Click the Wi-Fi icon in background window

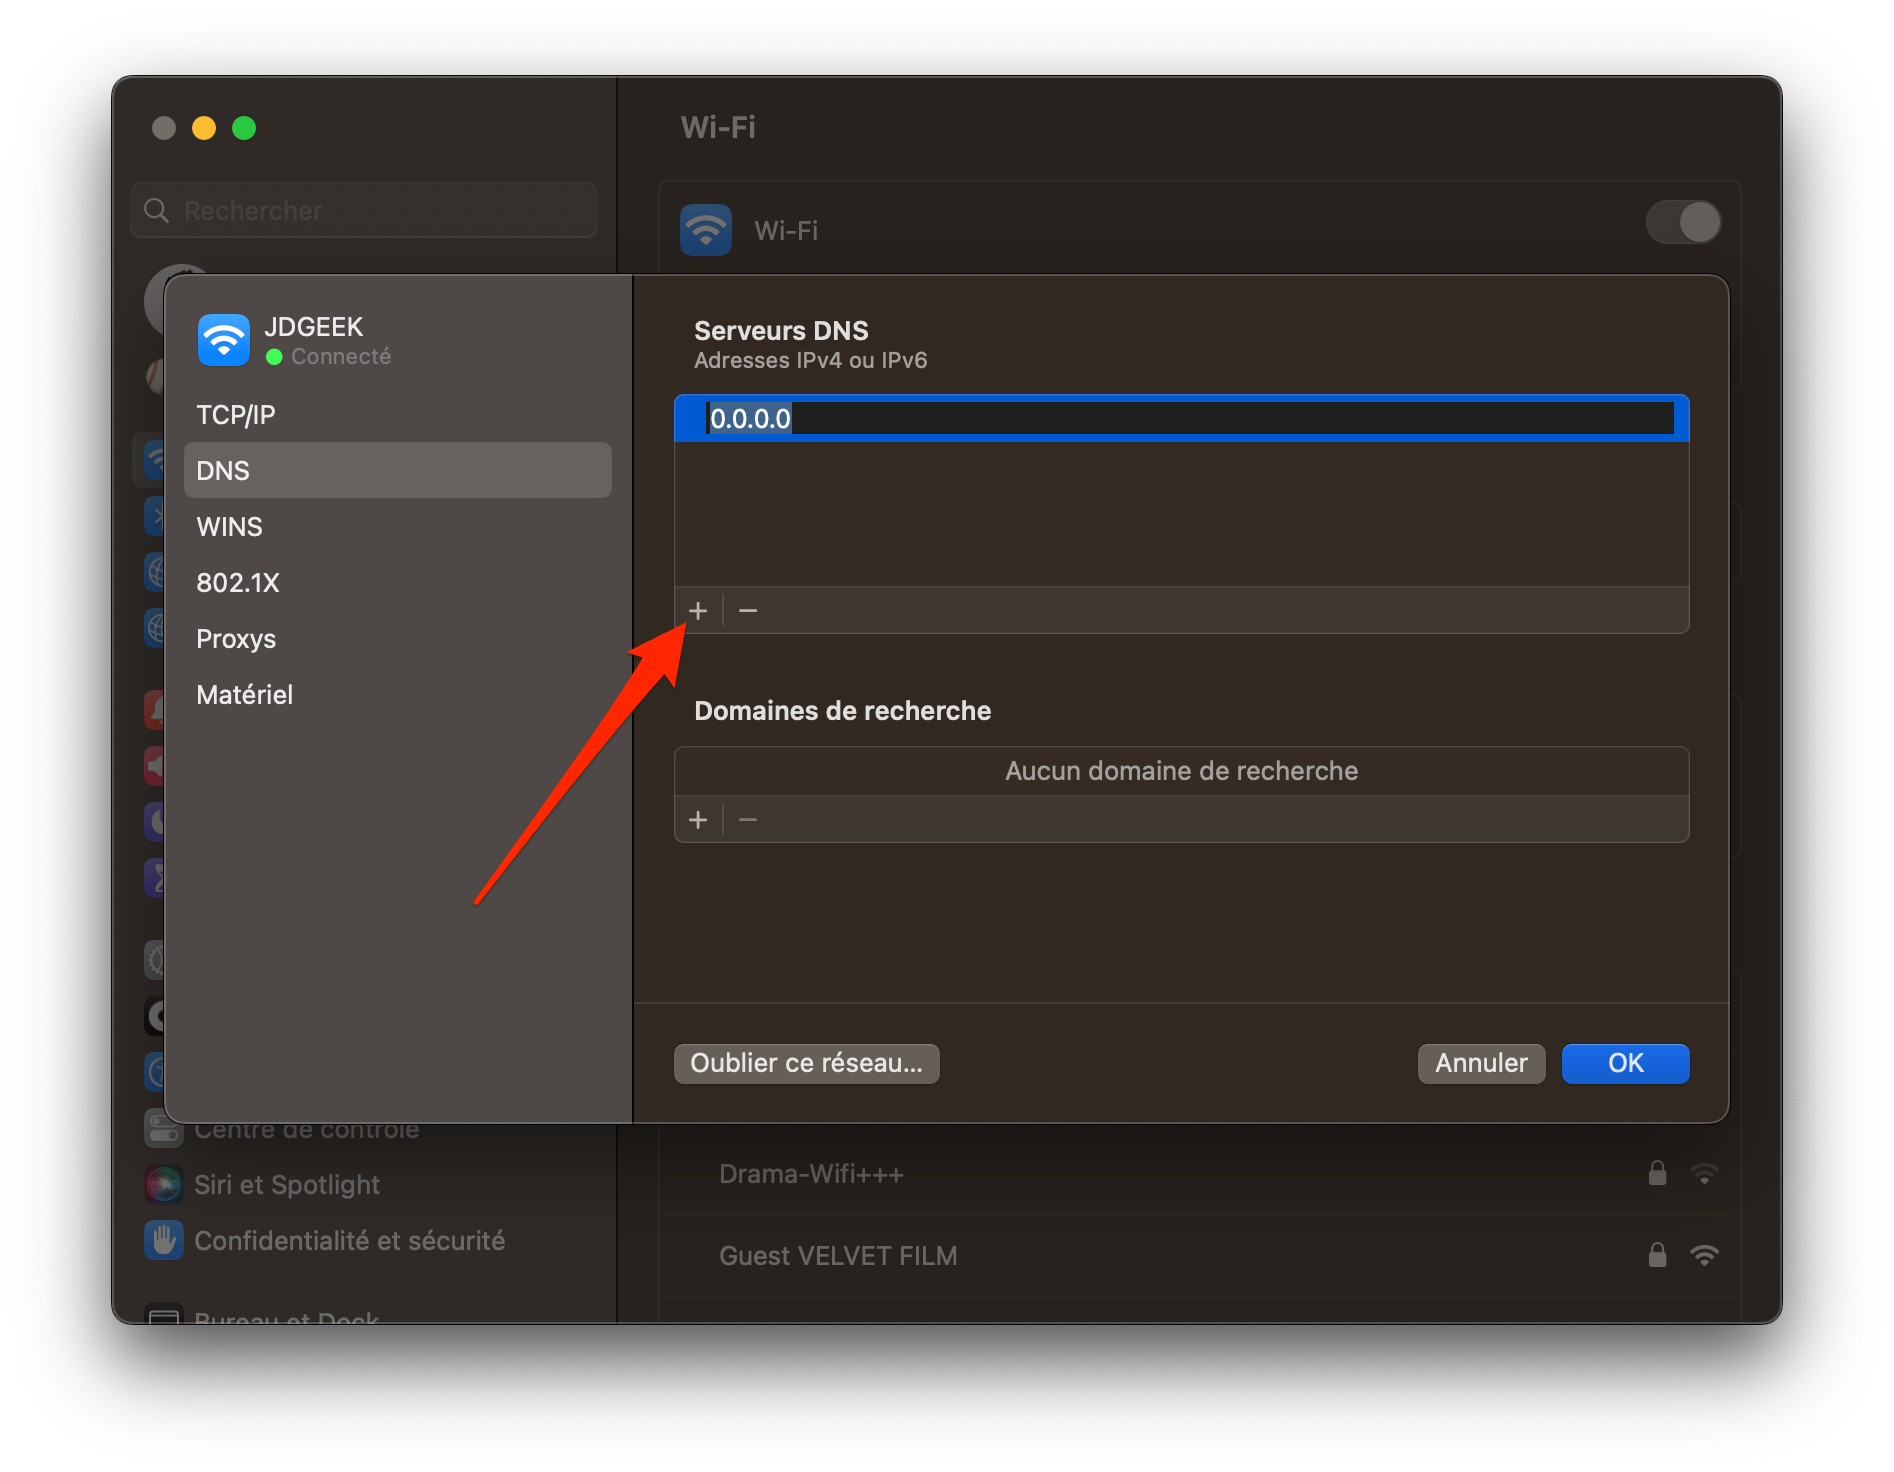click(x=706, y=230)
